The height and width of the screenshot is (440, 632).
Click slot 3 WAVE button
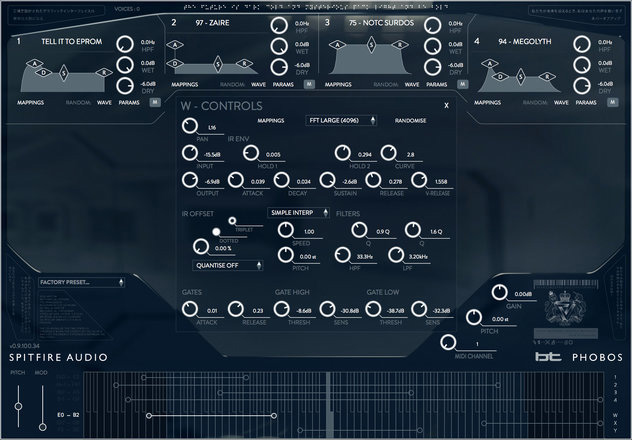(x=412, y=85)
